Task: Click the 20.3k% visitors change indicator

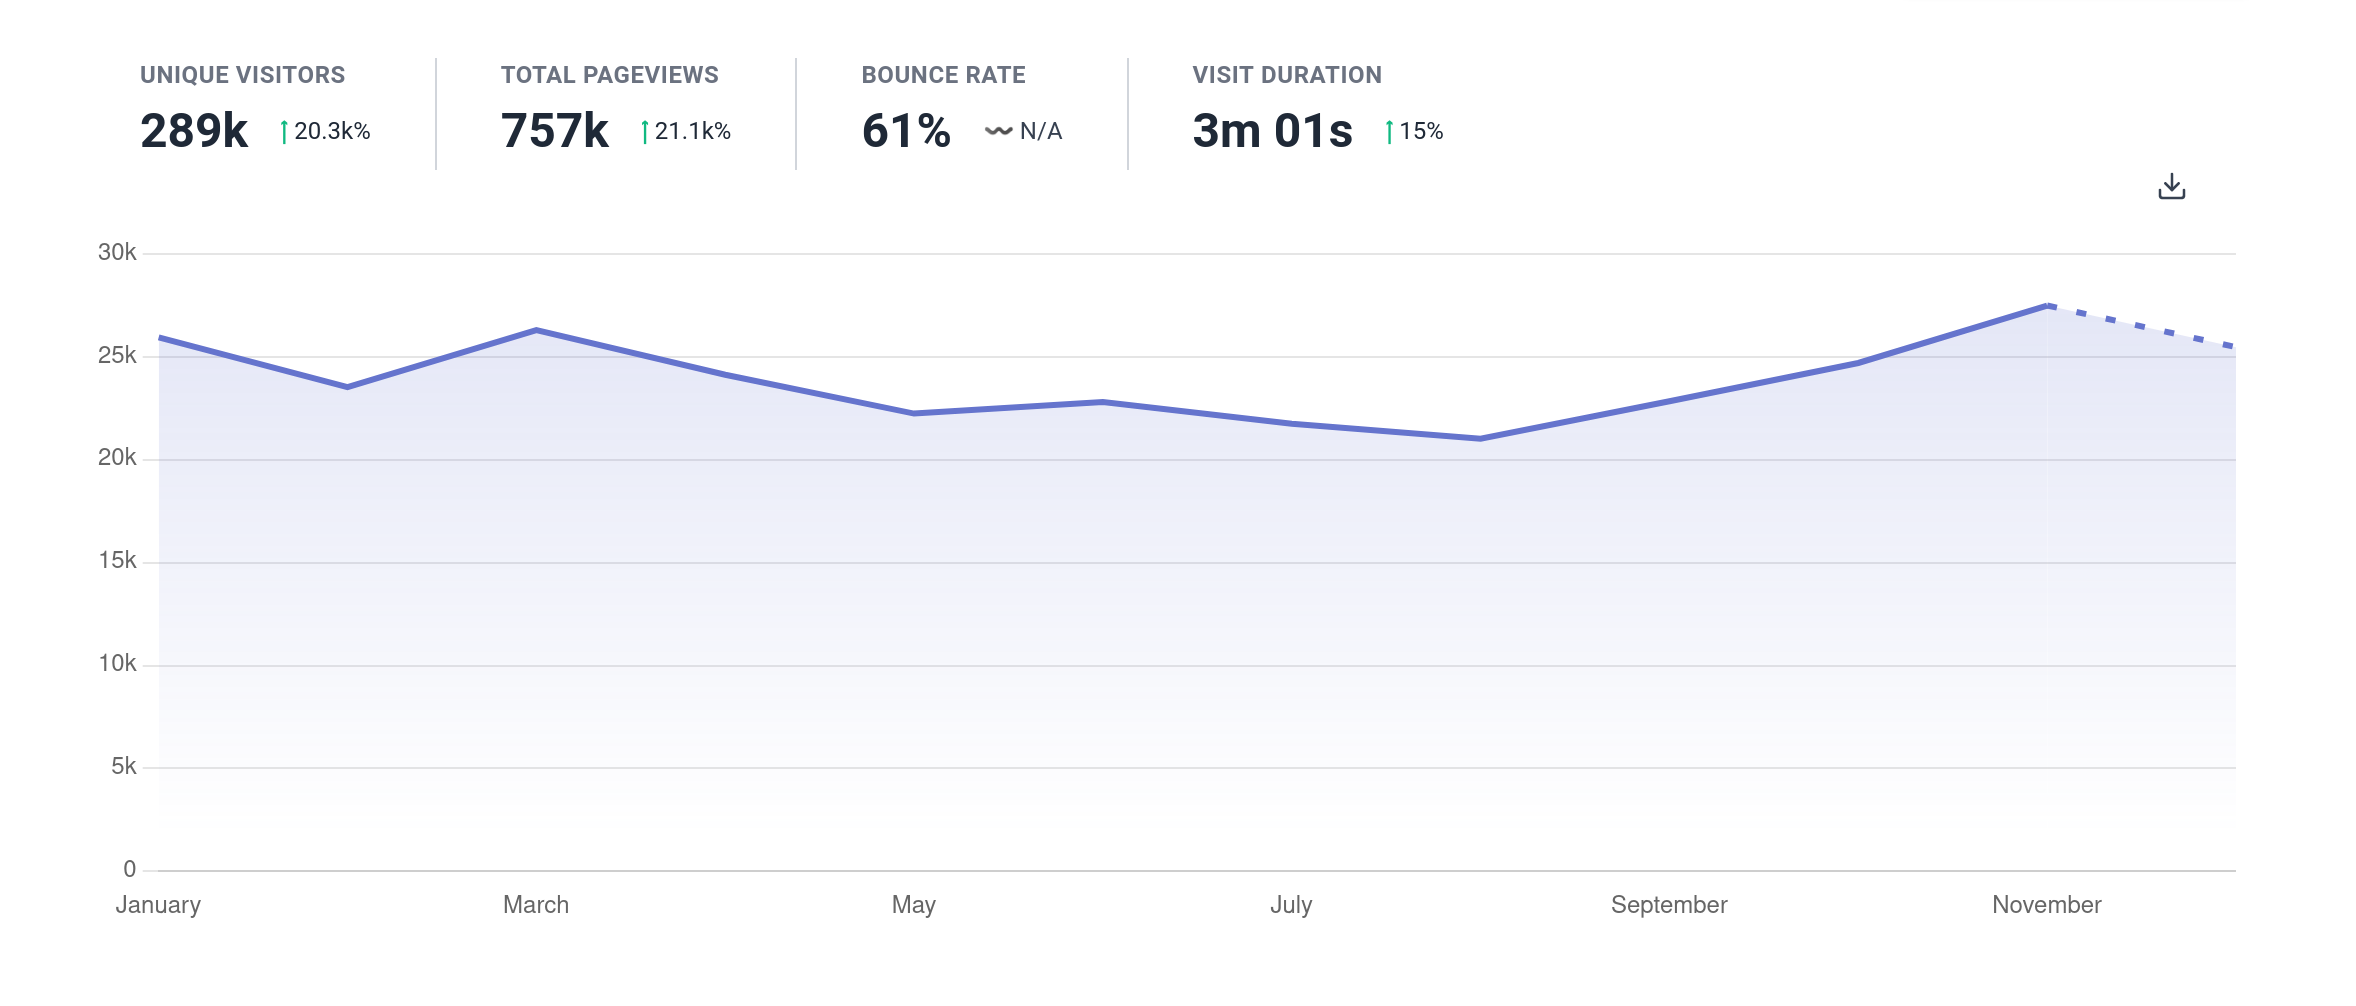Action: (325, 131)
